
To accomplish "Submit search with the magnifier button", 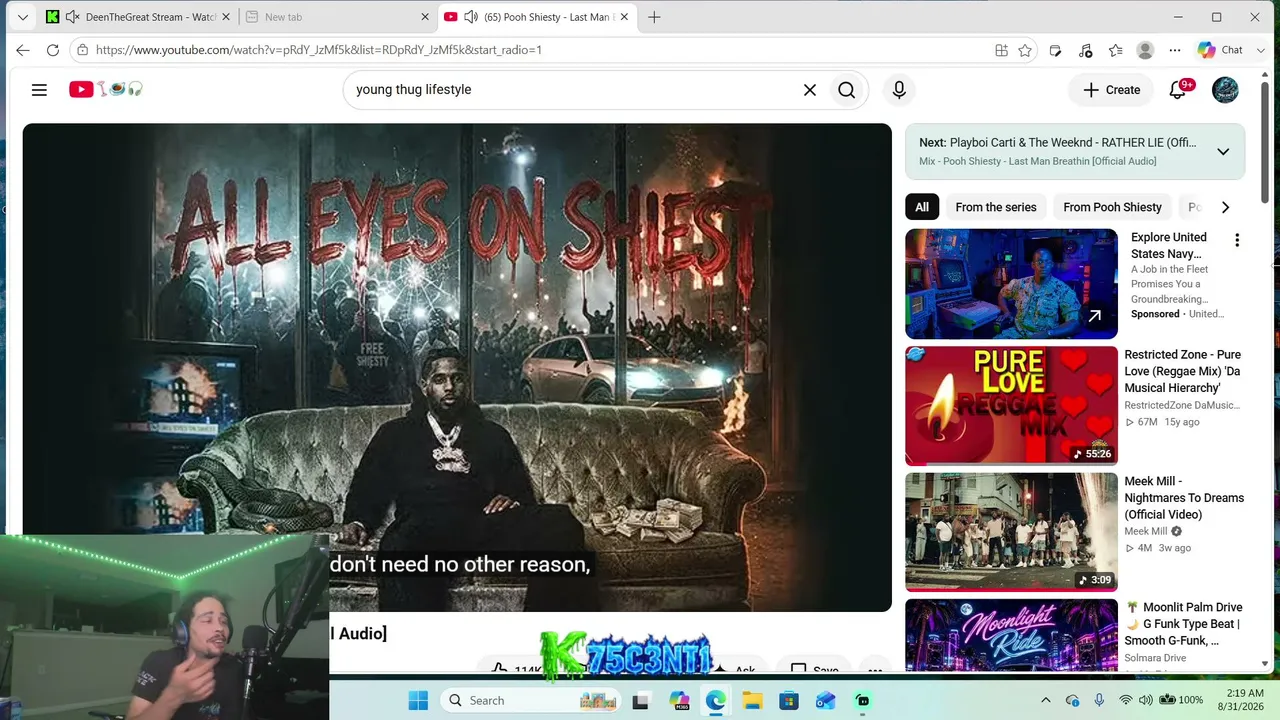I will tap(847, 90).
